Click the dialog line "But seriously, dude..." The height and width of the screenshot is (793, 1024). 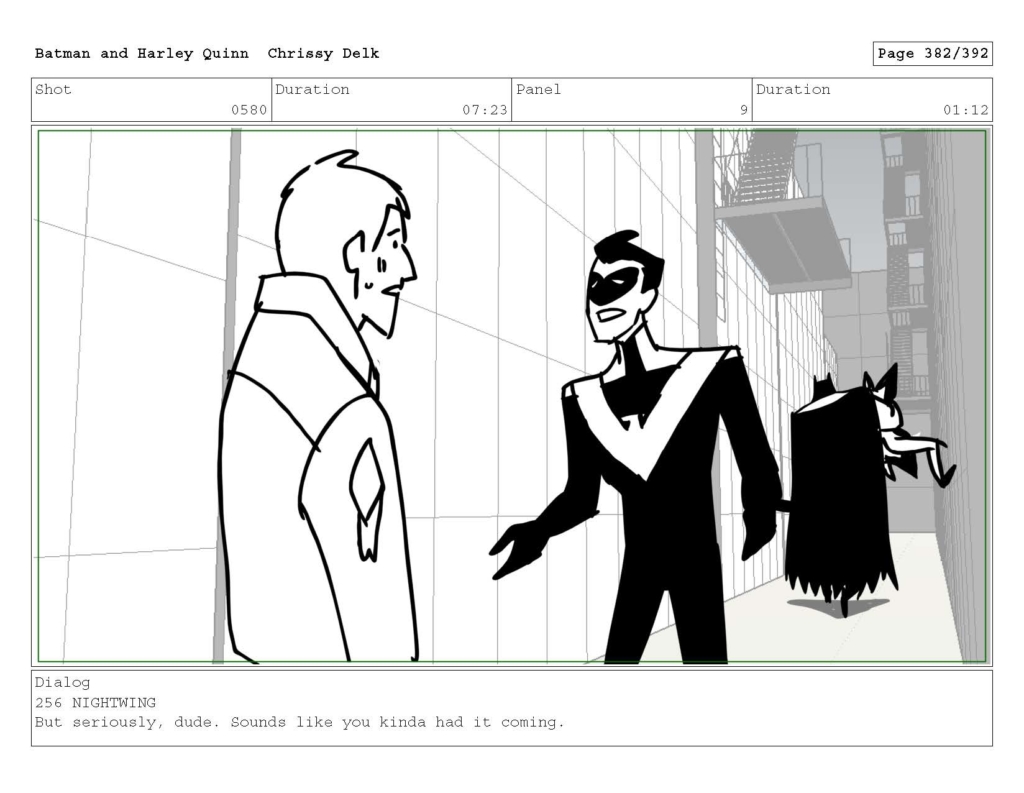click(x=300, y=722)
